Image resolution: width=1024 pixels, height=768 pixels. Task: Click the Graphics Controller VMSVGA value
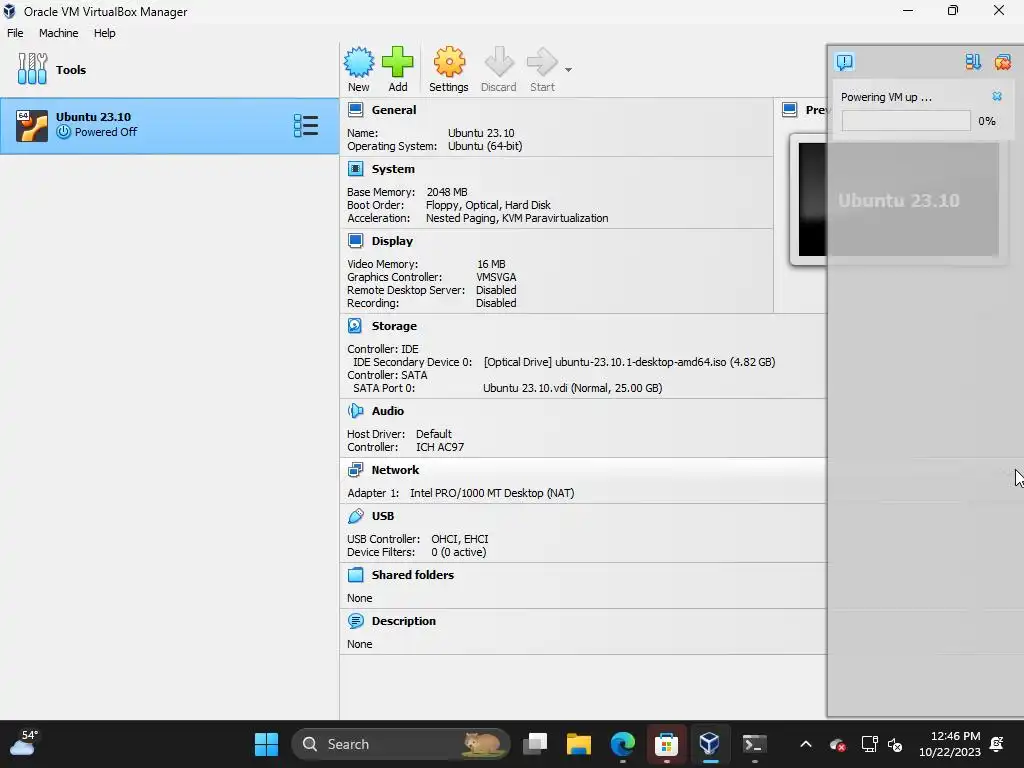[x=496, y=278]
